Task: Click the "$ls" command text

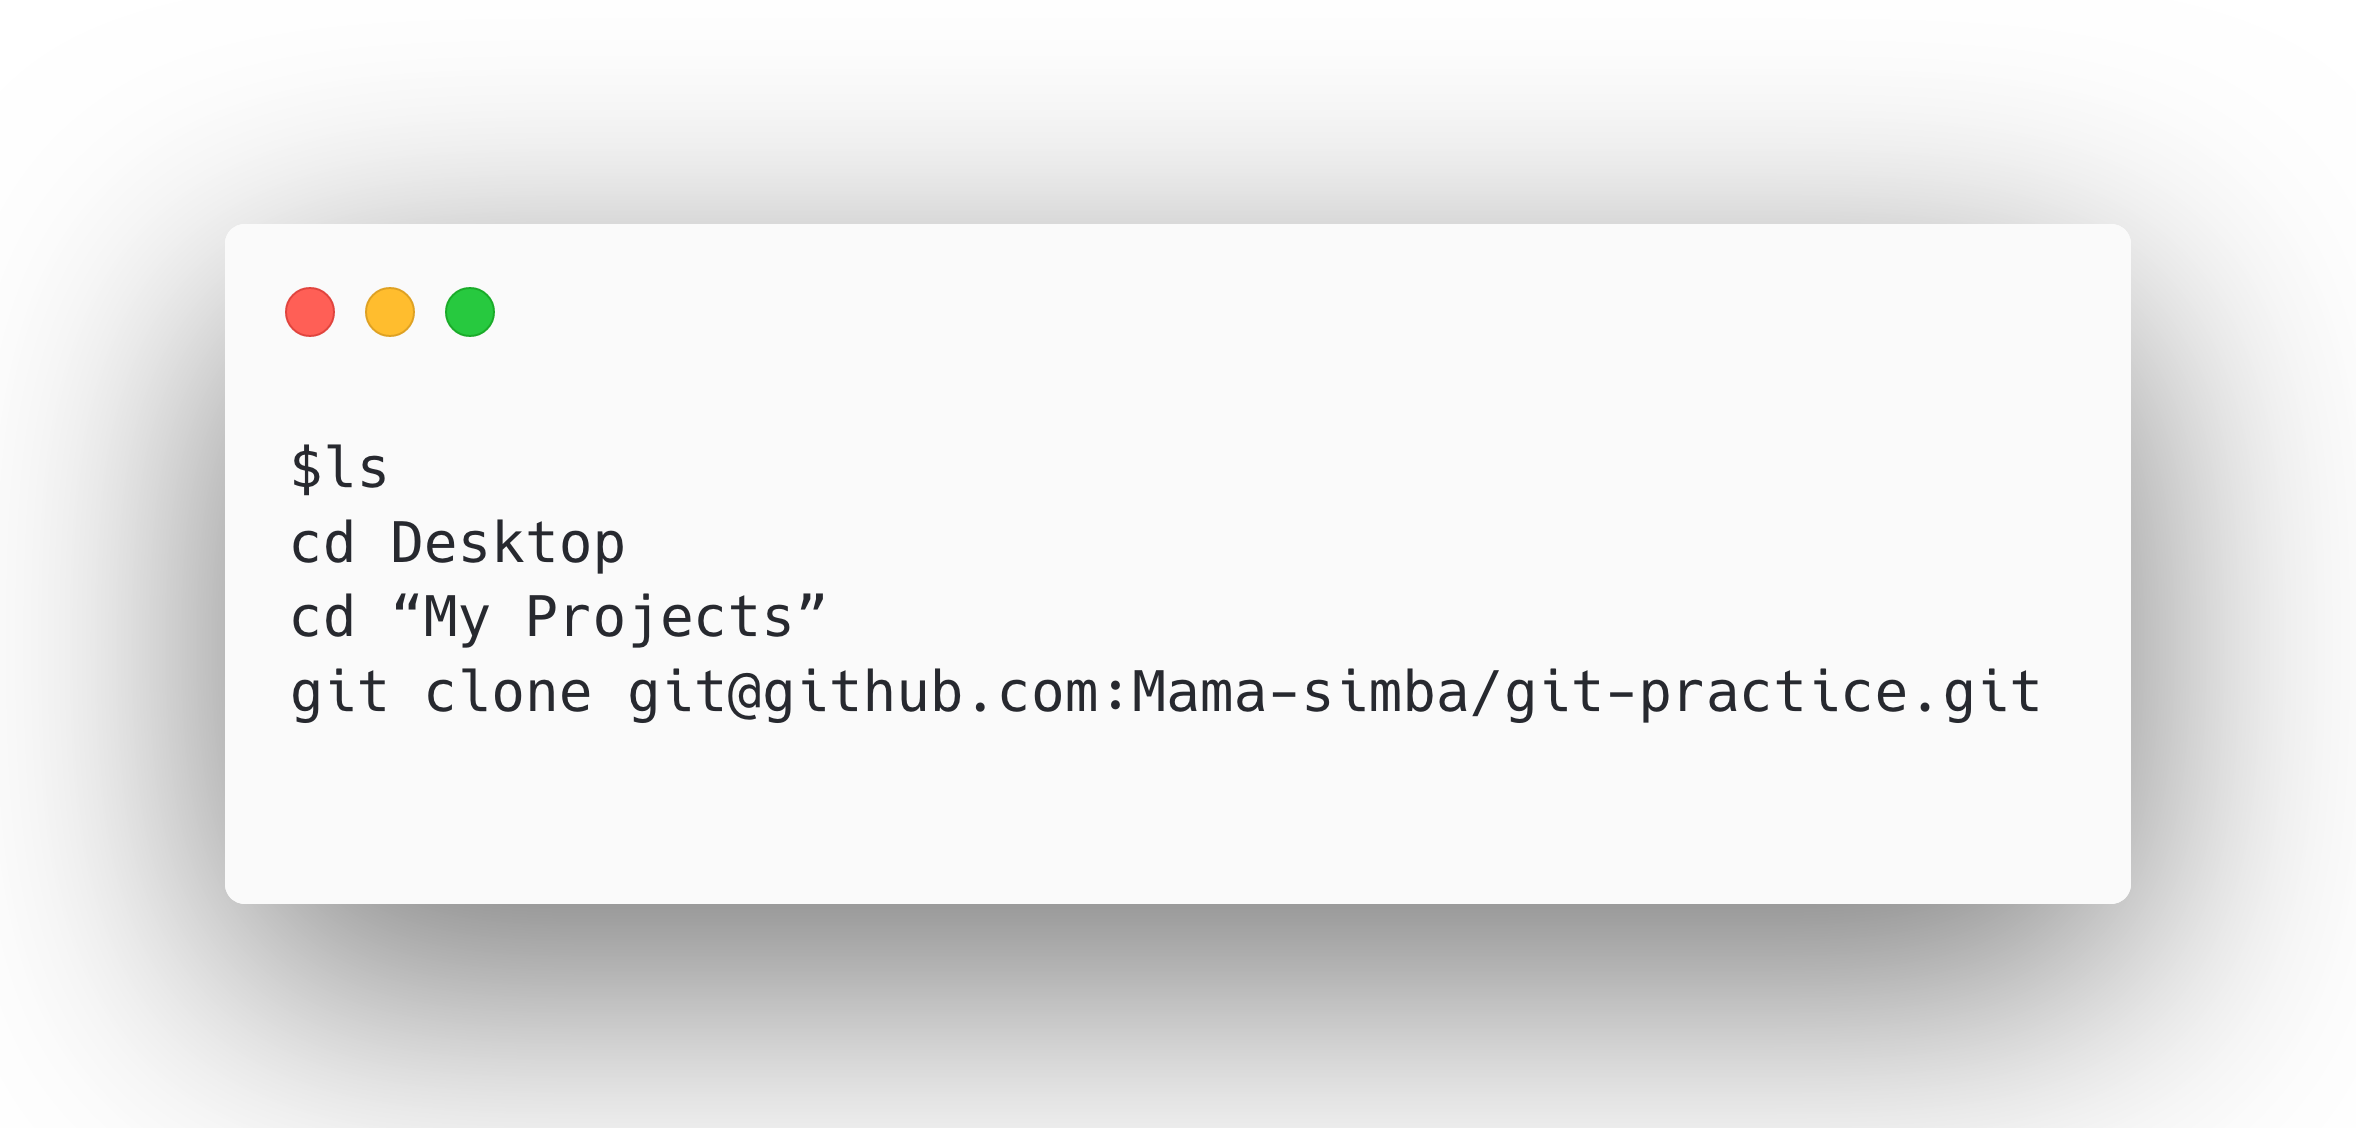Action: click(339, 468)
